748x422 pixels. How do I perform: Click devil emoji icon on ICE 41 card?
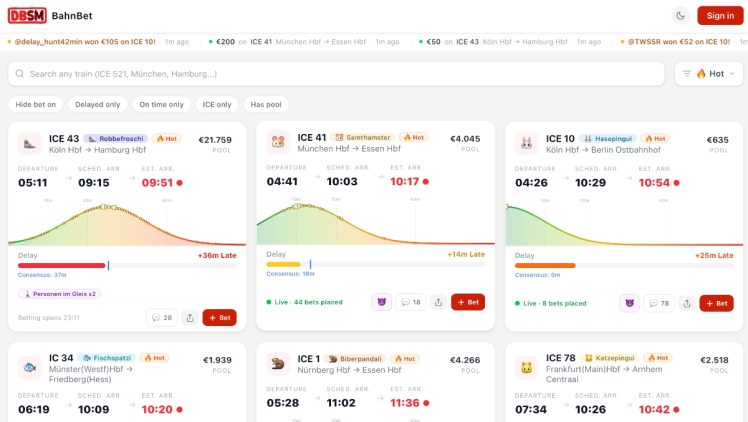click(x=381, y=302)
